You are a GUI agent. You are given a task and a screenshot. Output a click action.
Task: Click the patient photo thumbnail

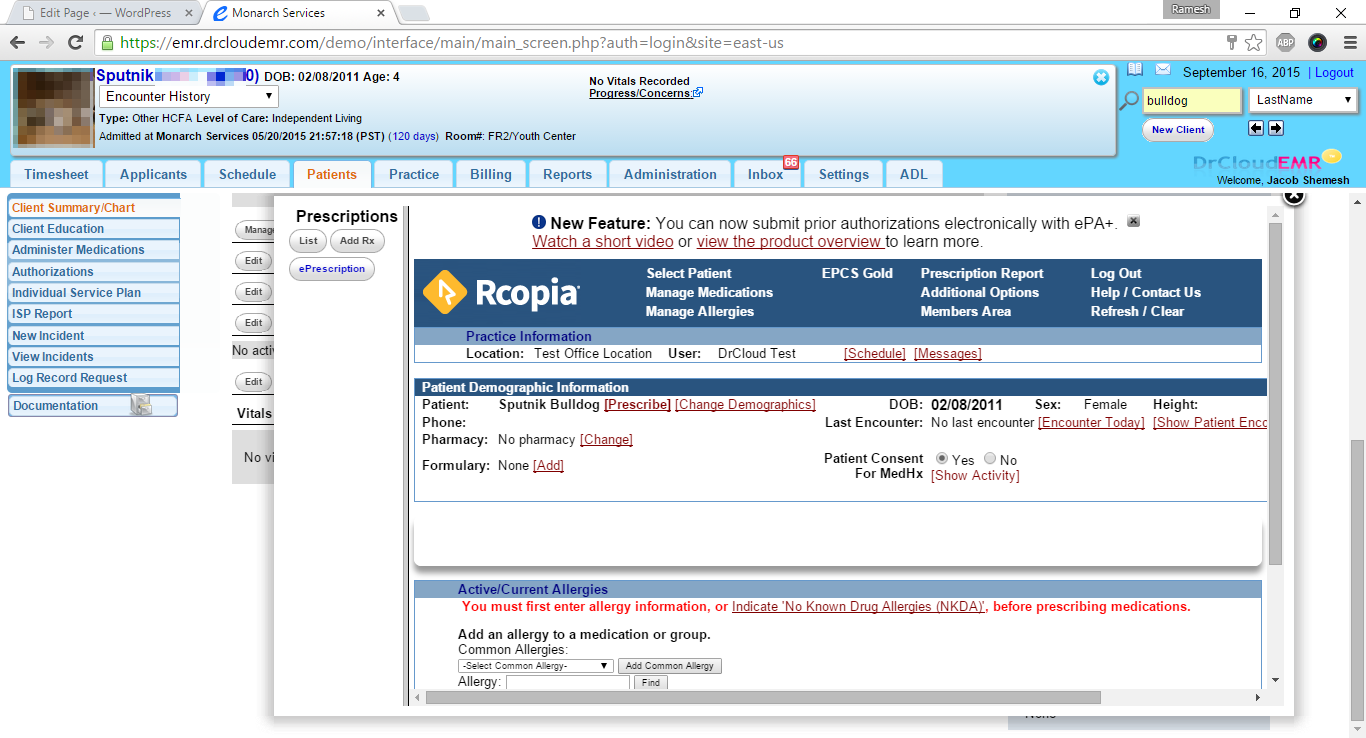[x=54, y=108]
